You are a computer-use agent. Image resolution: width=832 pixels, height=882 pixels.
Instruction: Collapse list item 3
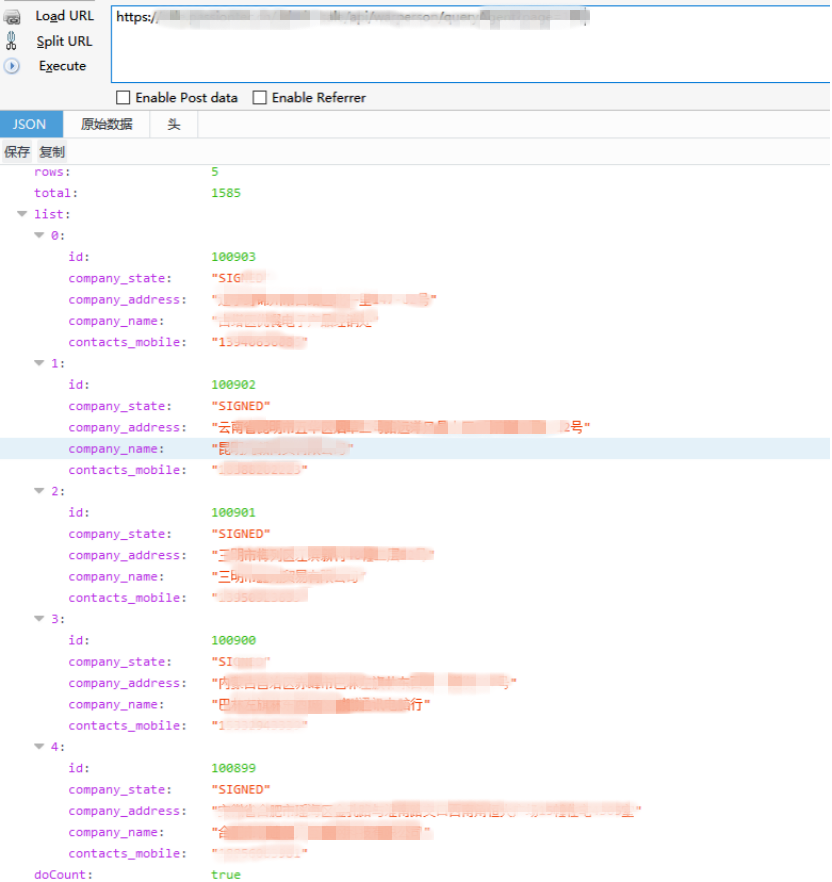(39, 618)
